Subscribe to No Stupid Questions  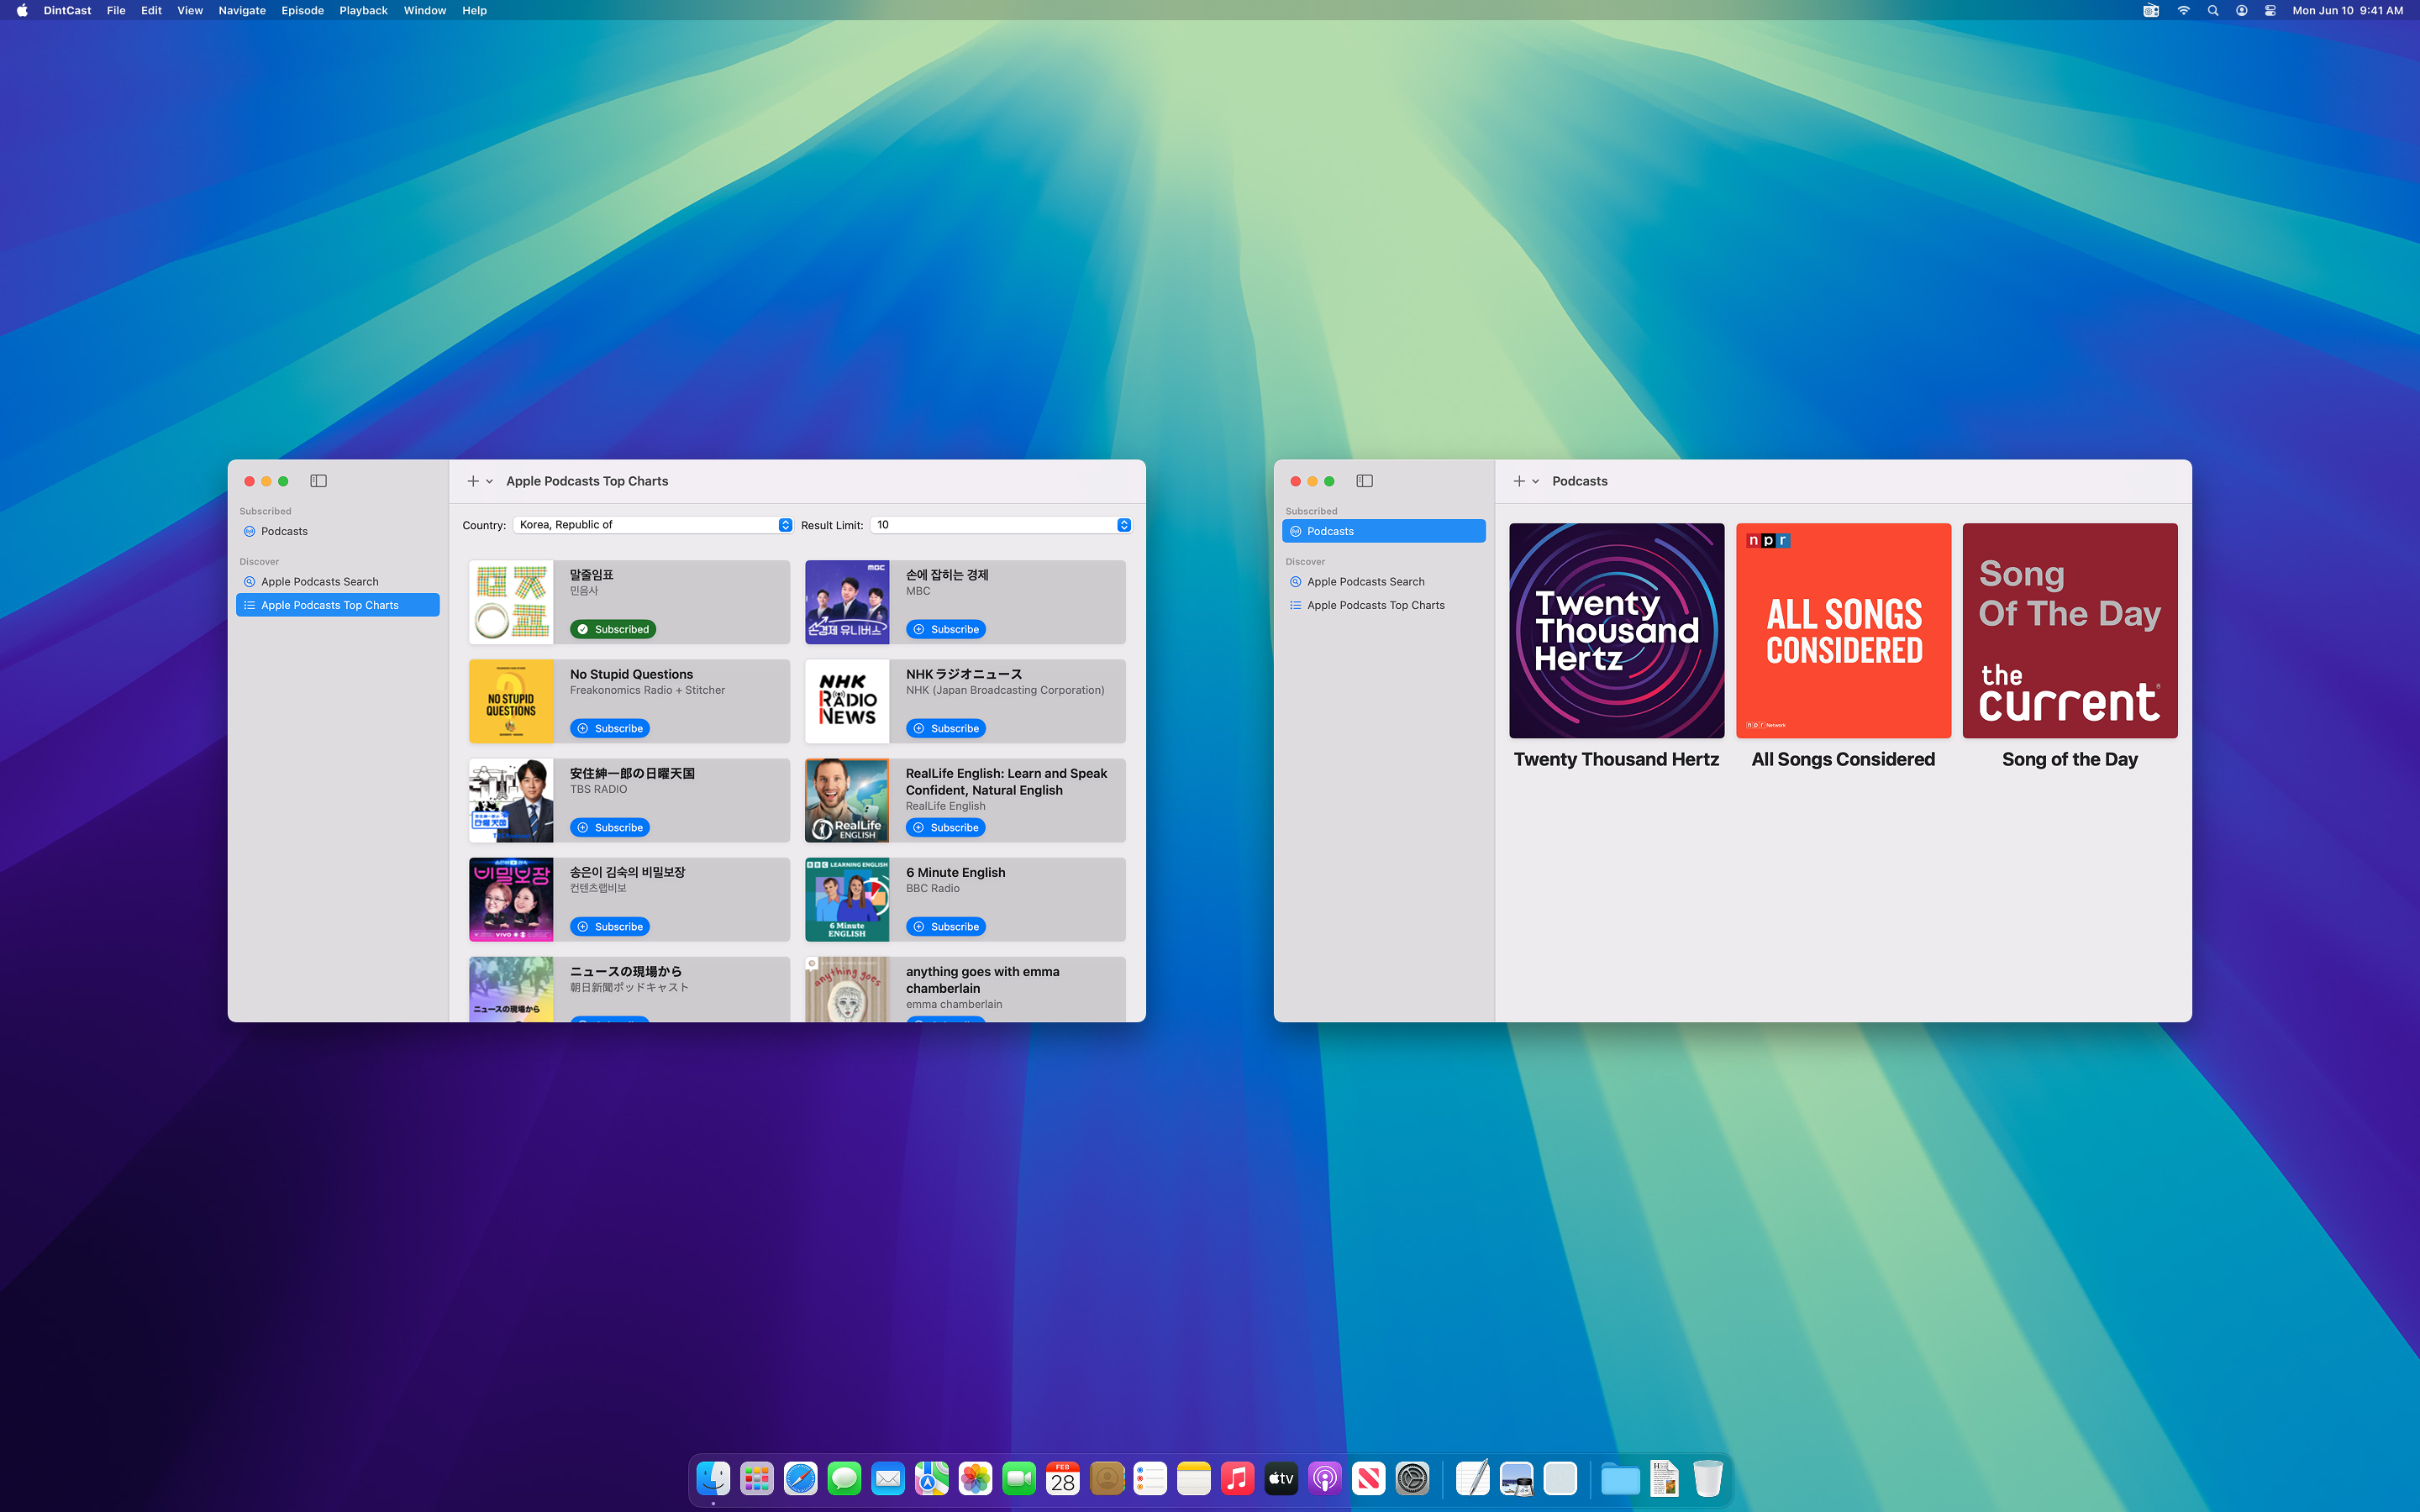click(x=610, y=728)
